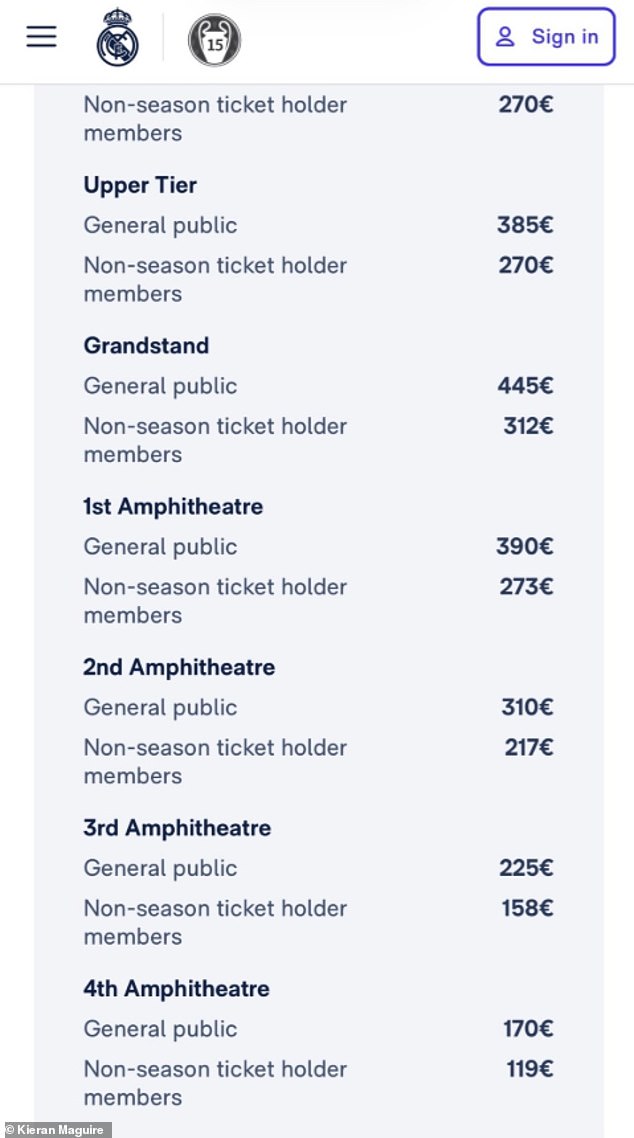Select the Grandstand section heading
This screenshot has height=1138, width=634.
146,346
